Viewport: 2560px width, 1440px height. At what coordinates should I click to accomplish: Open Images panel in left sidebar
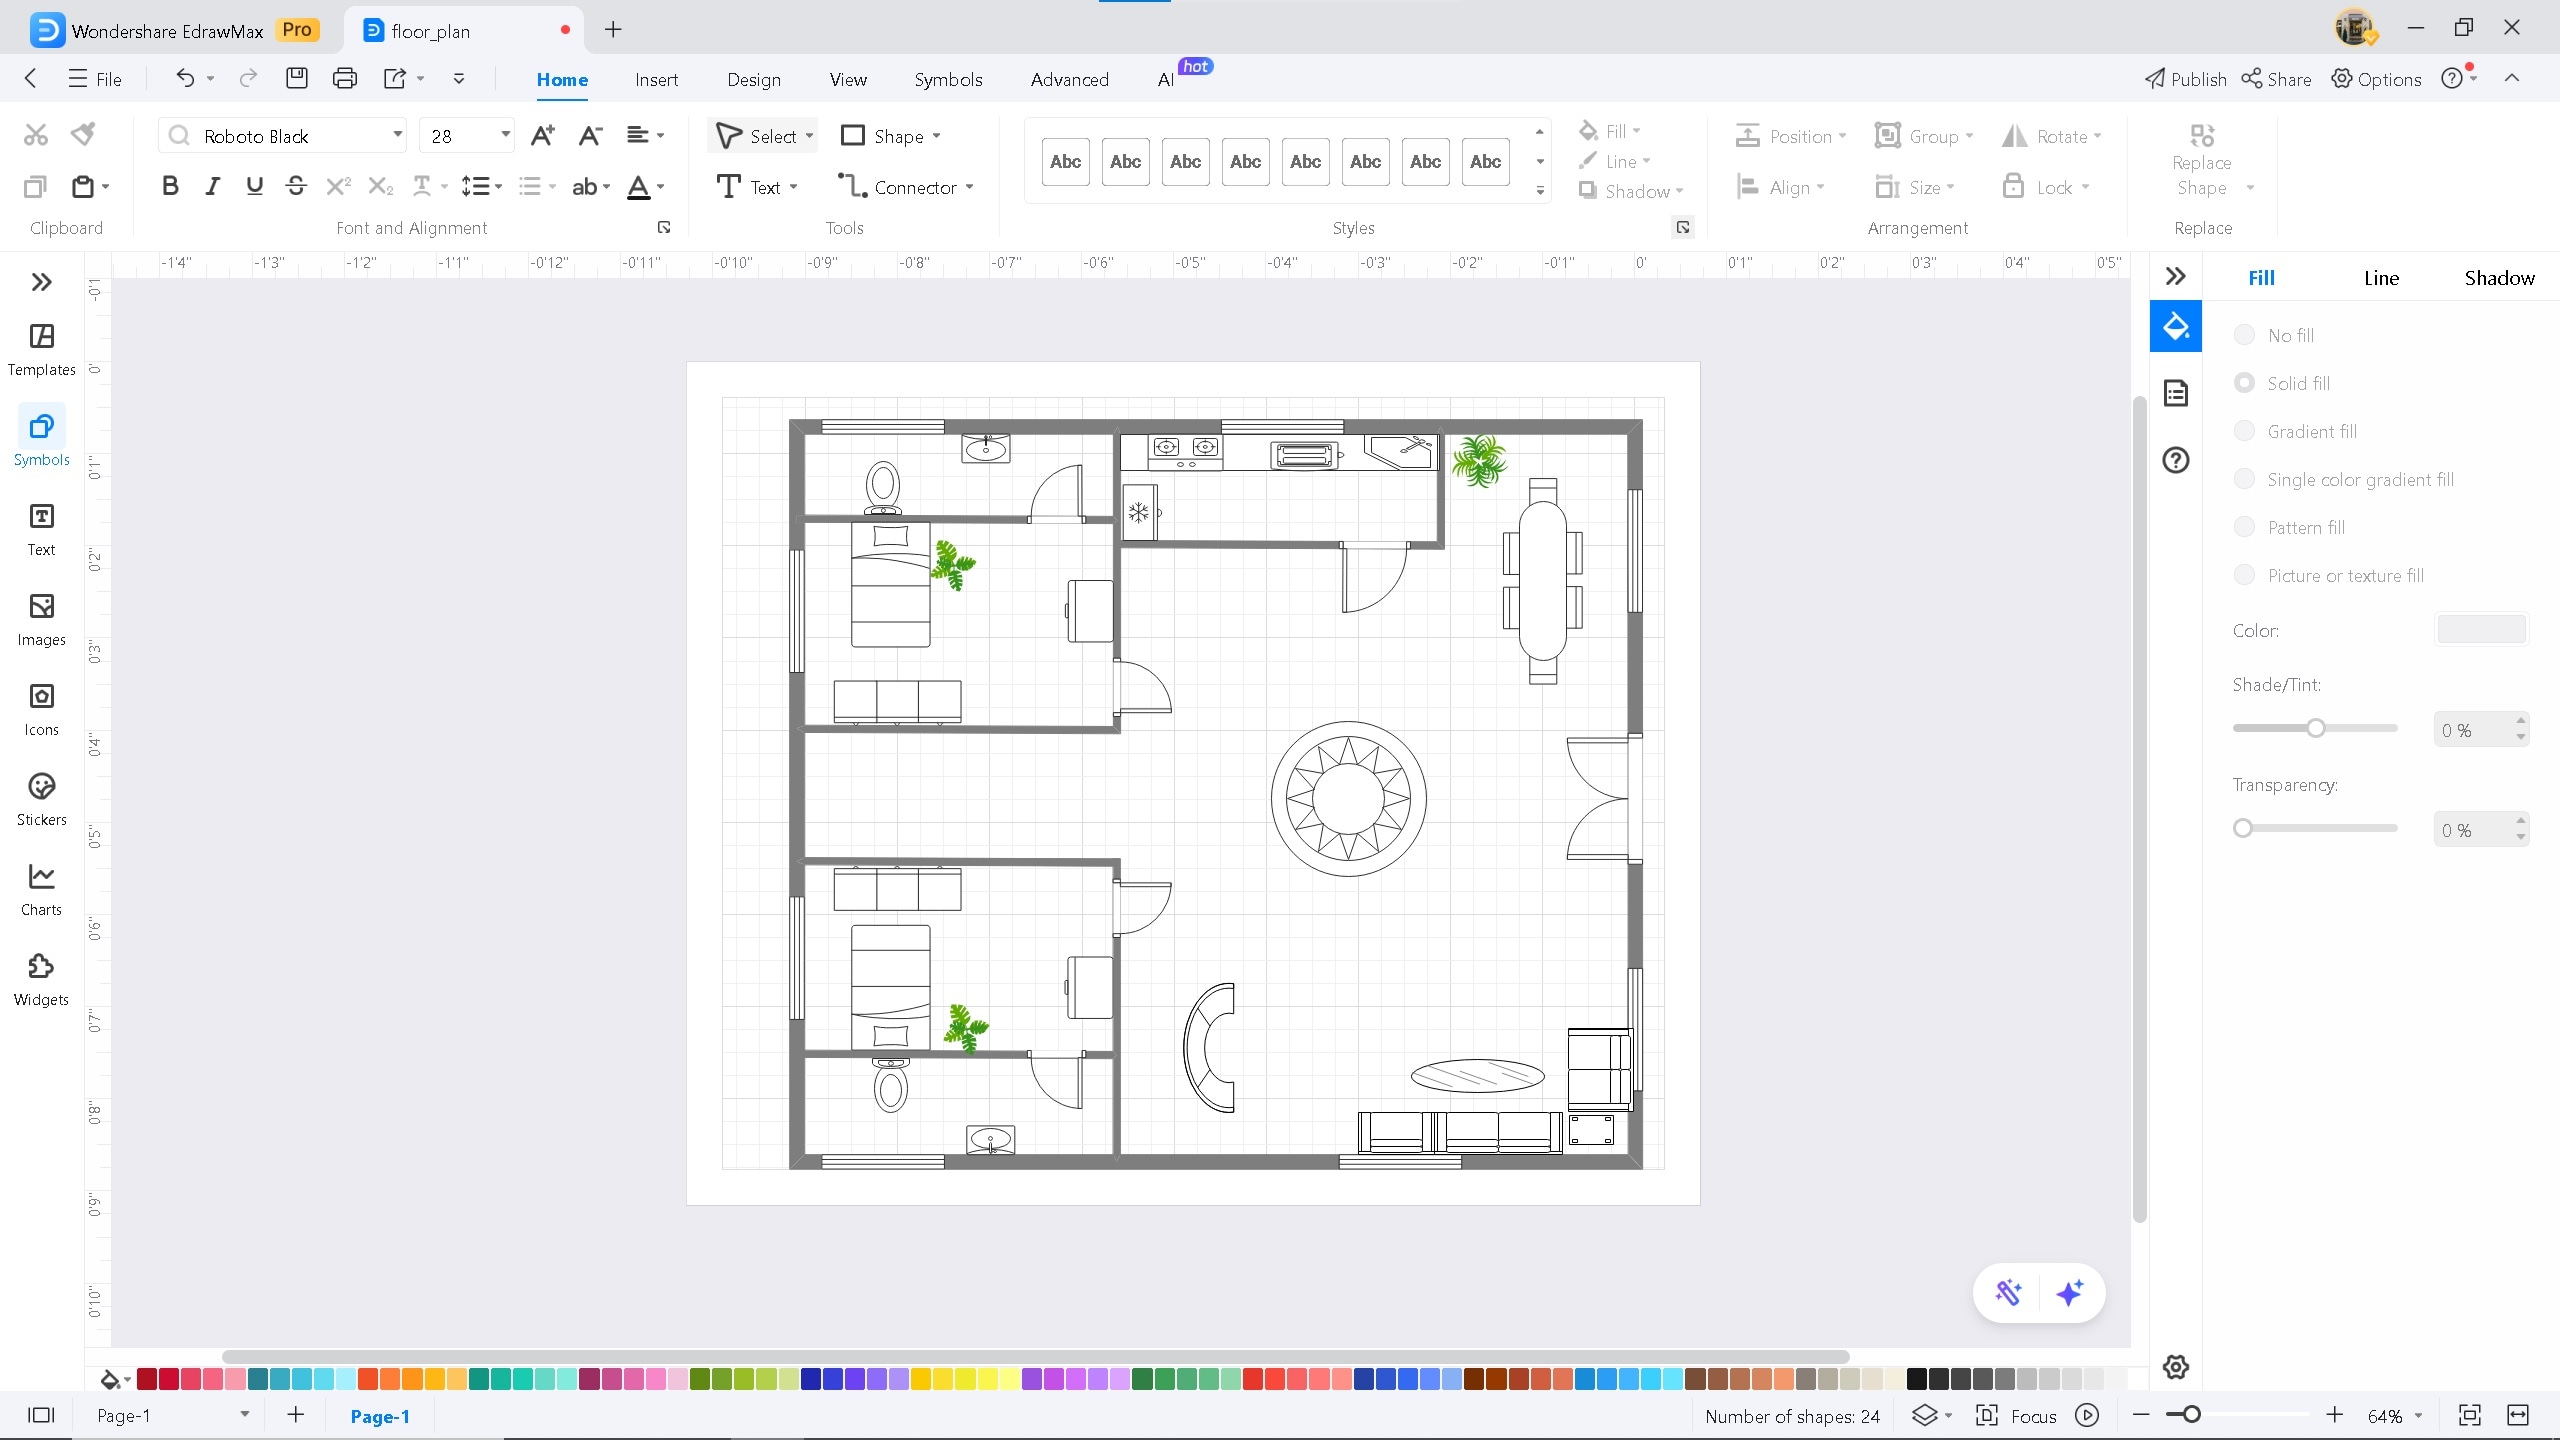pyautogui.click(x=41, y=620)
